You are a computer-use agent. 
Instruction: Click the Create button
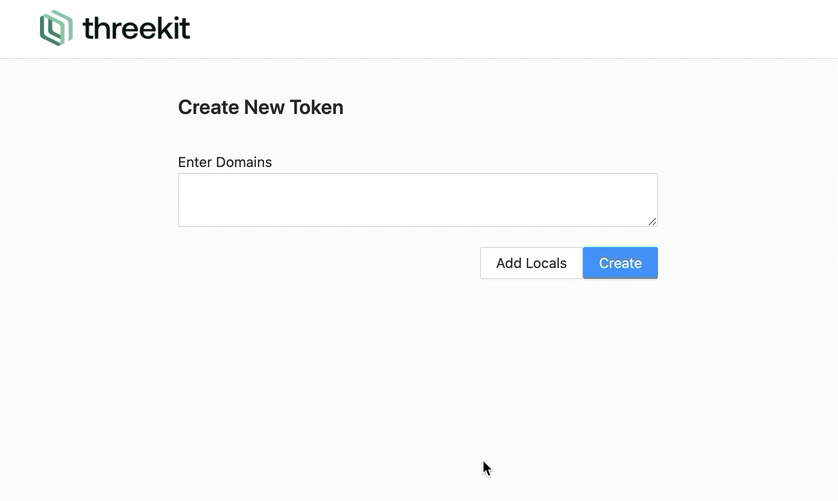pos(620,263)
